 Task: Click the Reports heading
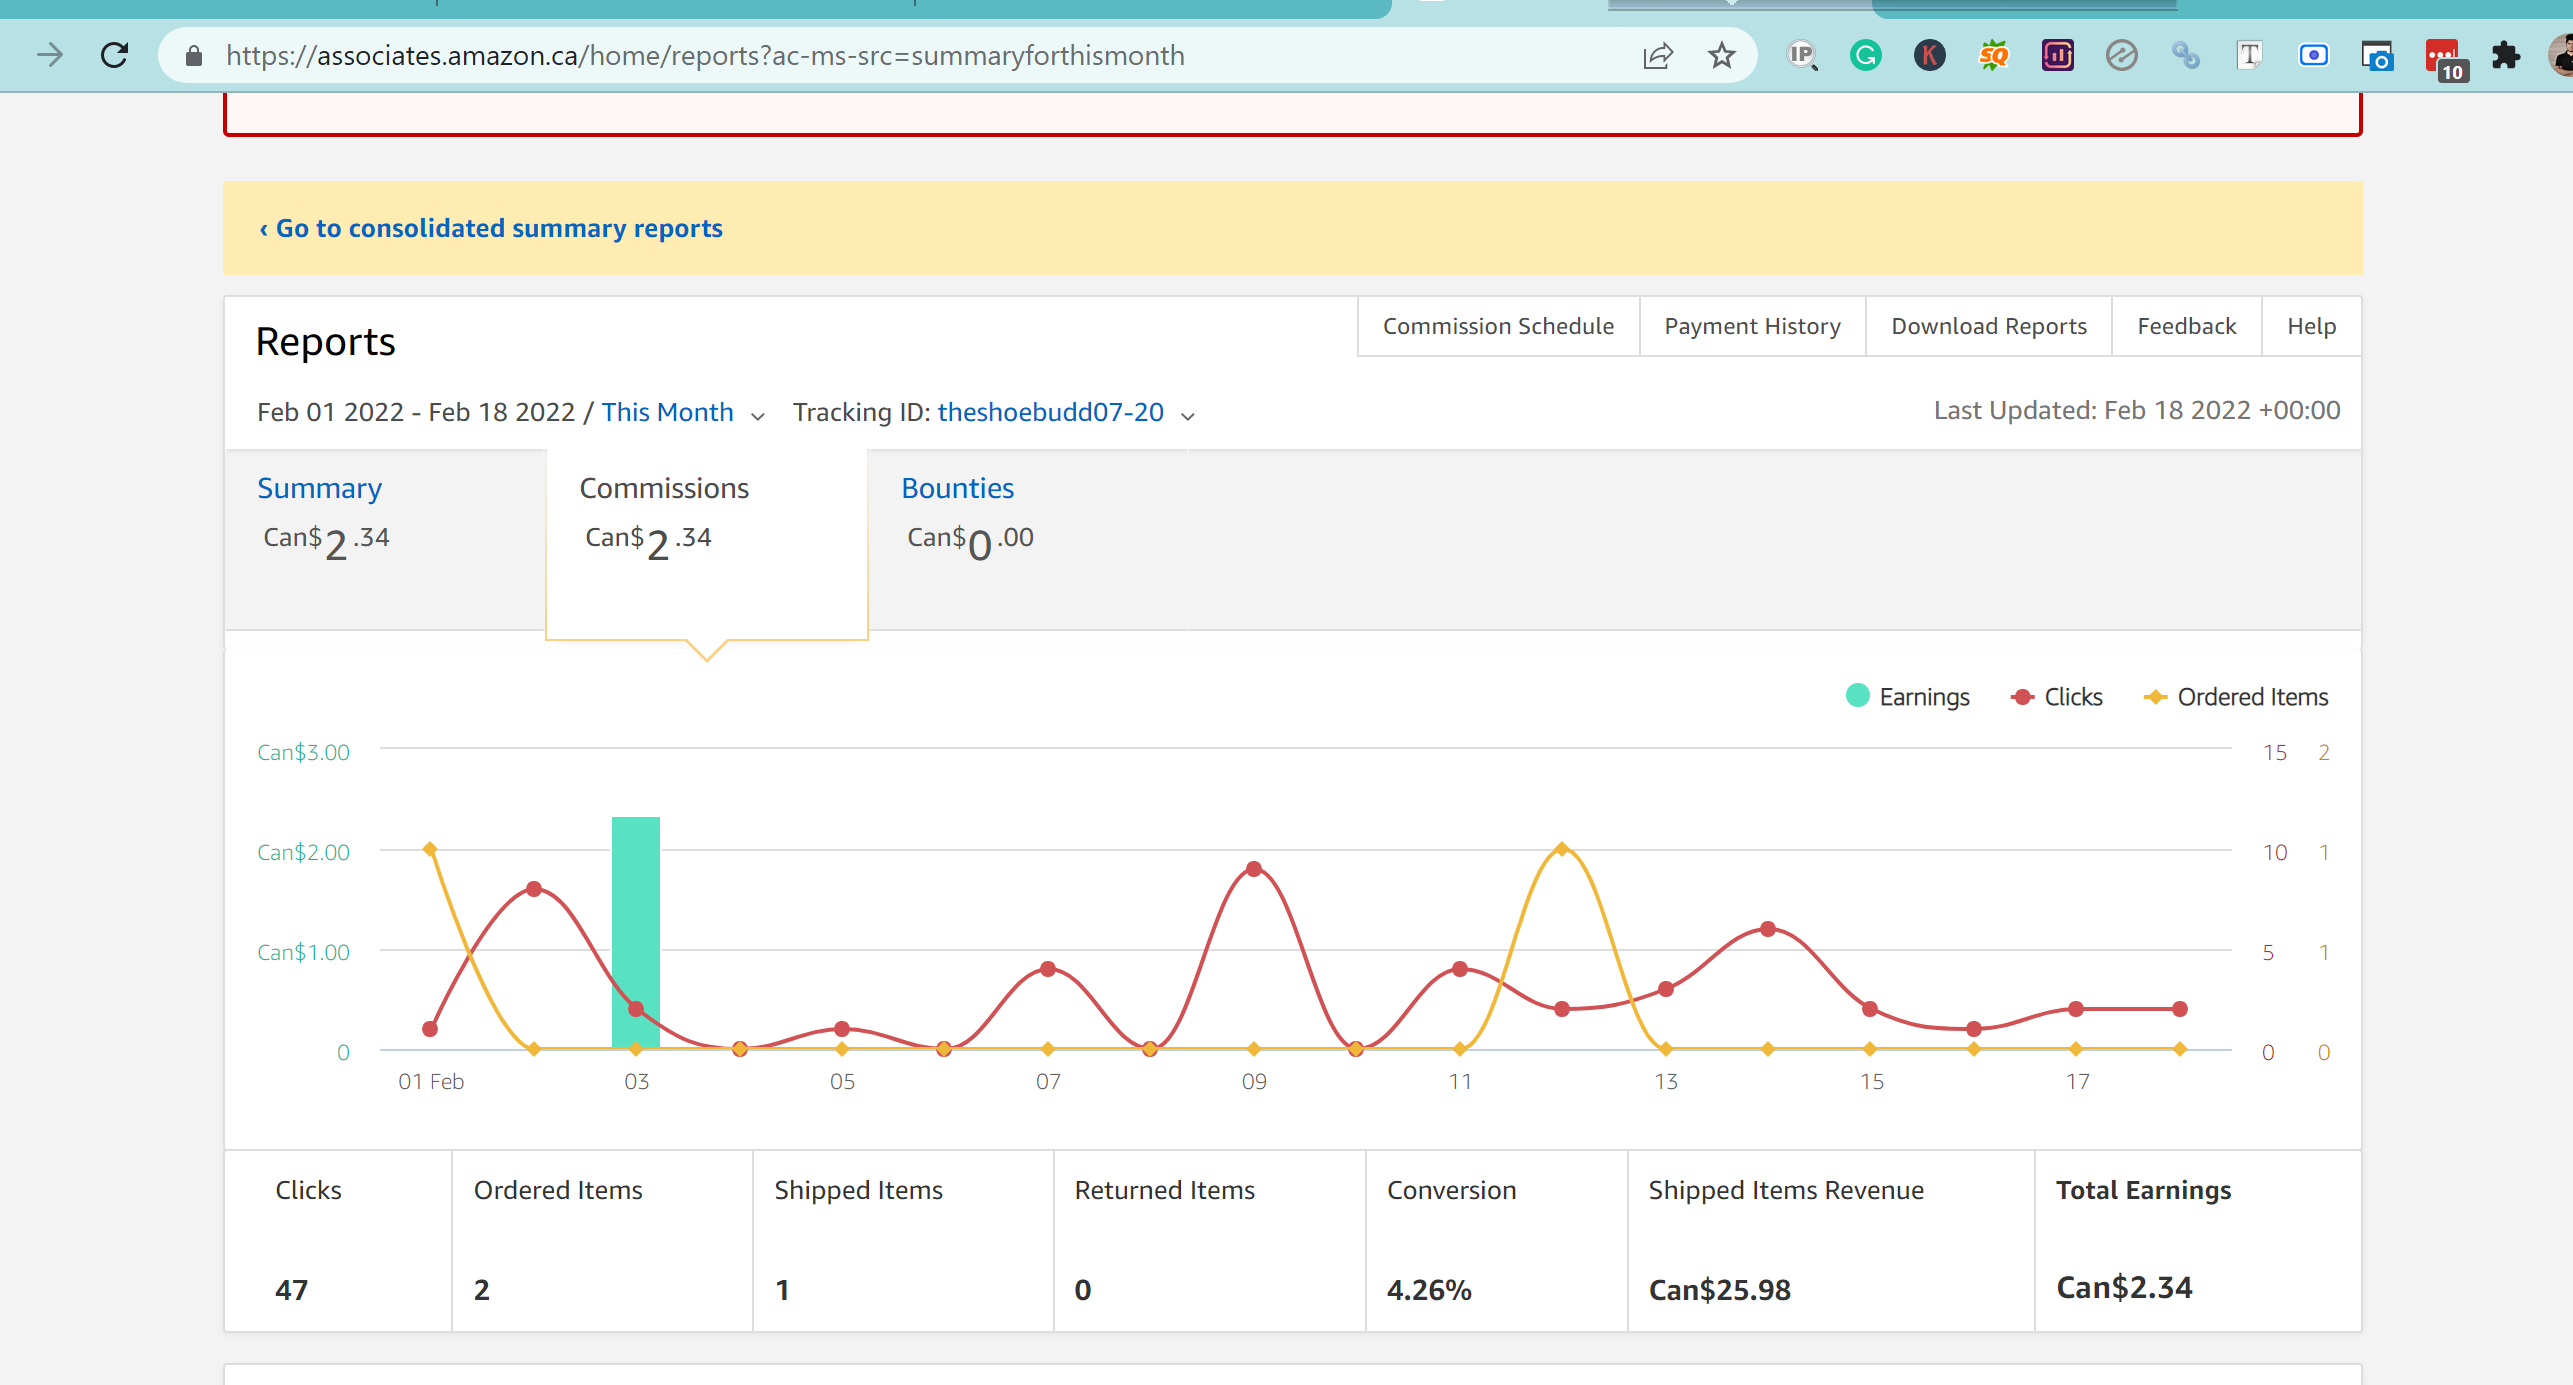325,342
